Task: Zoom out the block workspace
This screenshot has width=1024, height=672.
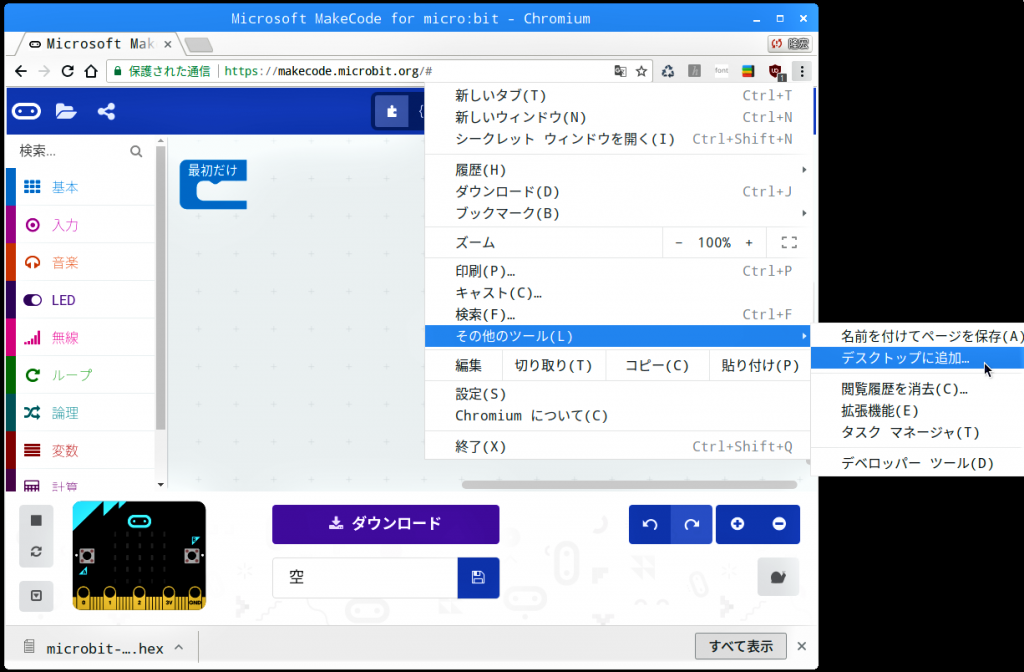Action: click(779, 524)
